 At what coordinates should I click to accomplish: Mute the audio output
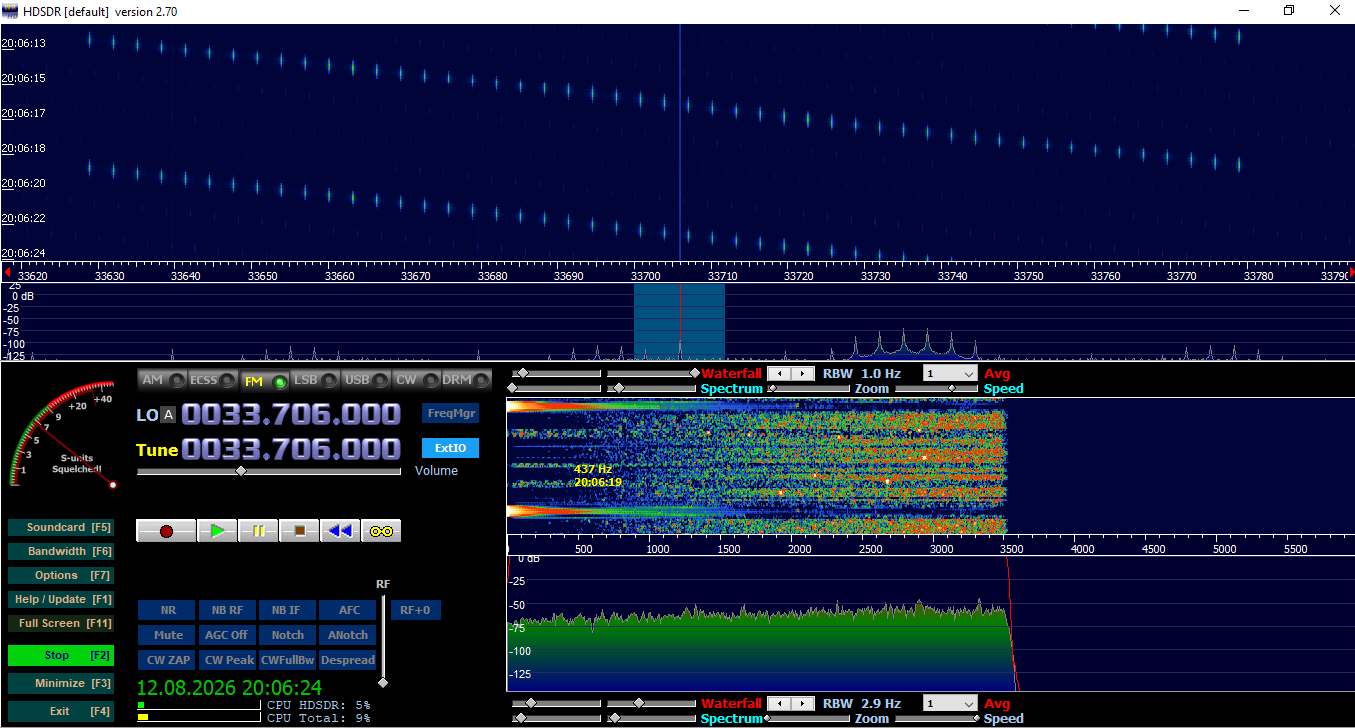[x=168, y=635]
